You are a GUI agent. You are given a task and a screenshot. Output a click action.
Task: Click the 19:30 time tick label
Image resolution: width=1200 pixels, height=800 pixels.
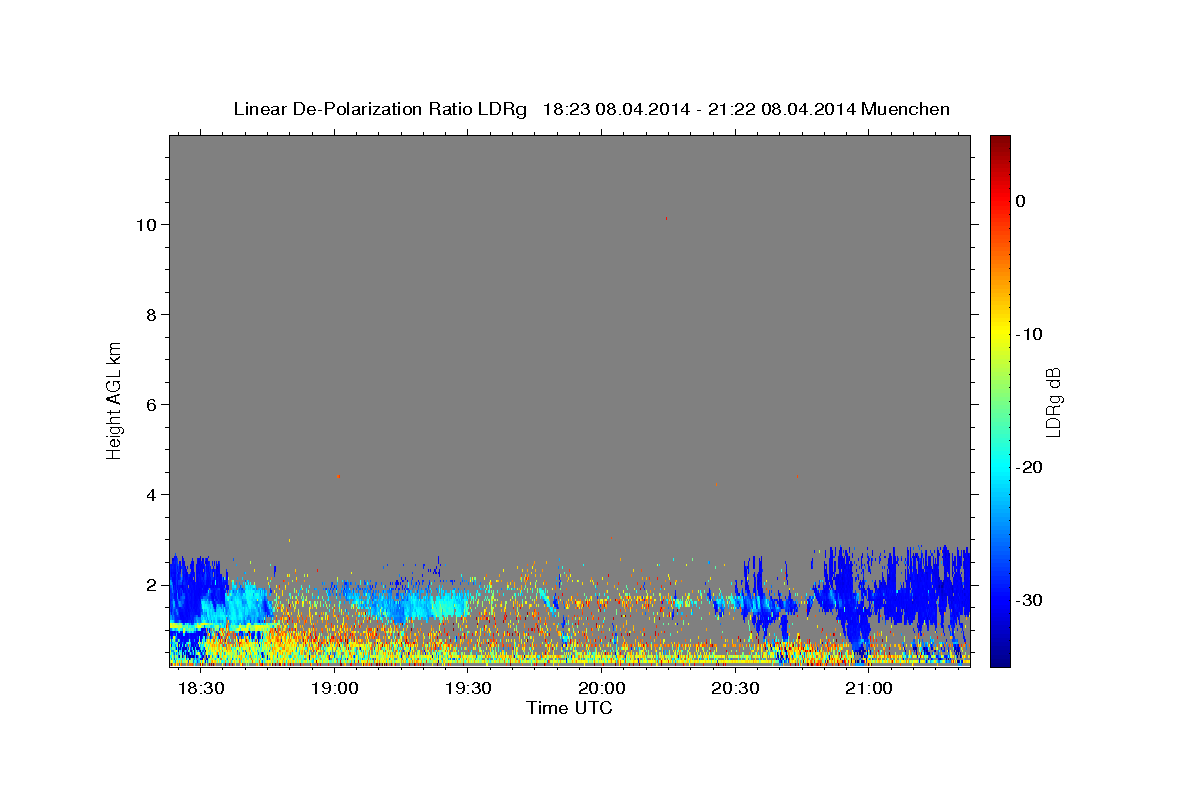click(468, 689)
